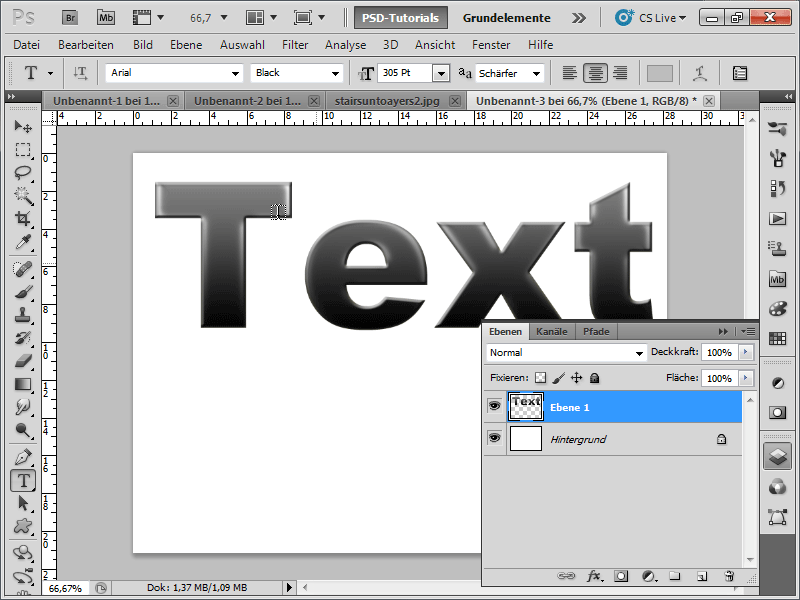Delete the selected layer with trash icon
800x600 pixels.
729,576
